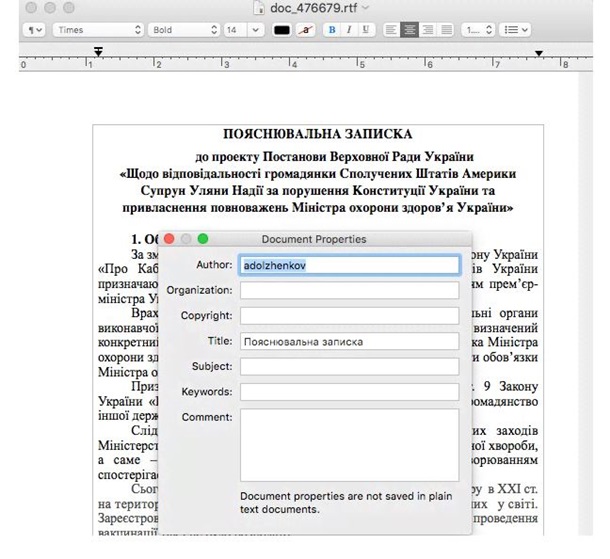Open the text highlight color picker
The width and height of the screenshot is (610, 559).
click(305, 30)
